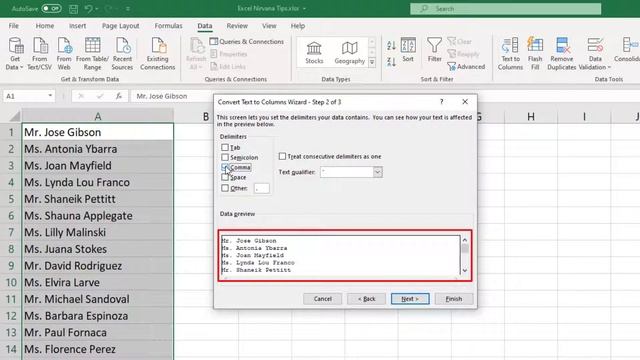Expand the Data Types gallery
Viewport: 640px width, 360px height.
pos(372,62)
